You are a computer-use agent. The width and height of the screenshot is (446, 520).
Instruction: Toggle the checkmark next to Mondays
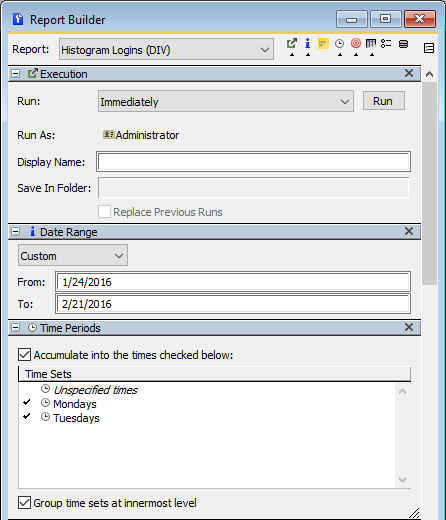click(x=27, y=402)
